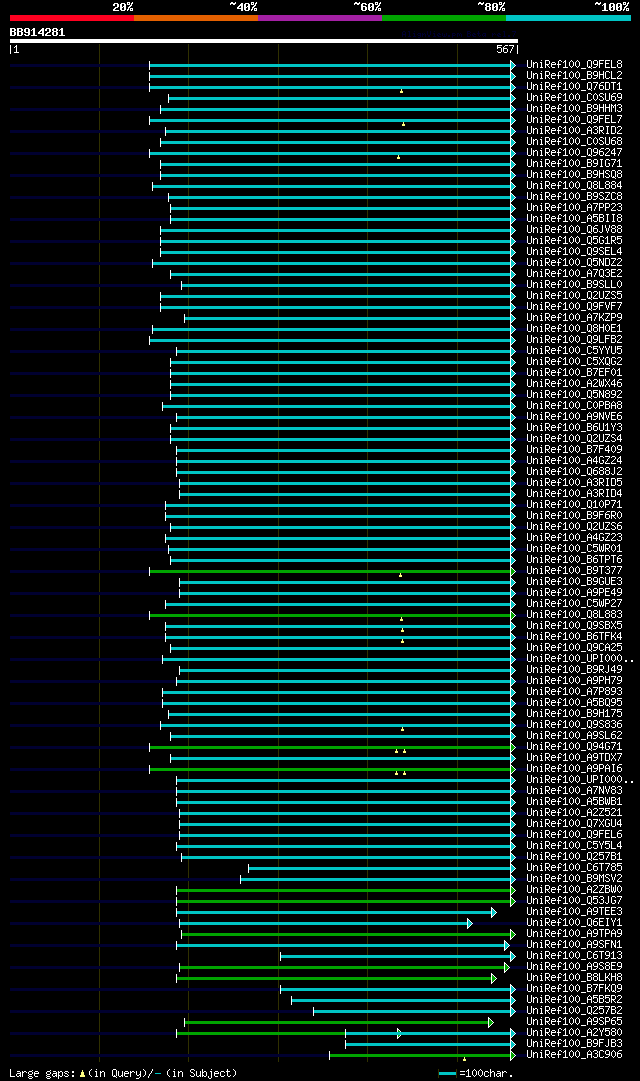
Task: Select hit label UniRef100_B9IG71
Action: 574,164
